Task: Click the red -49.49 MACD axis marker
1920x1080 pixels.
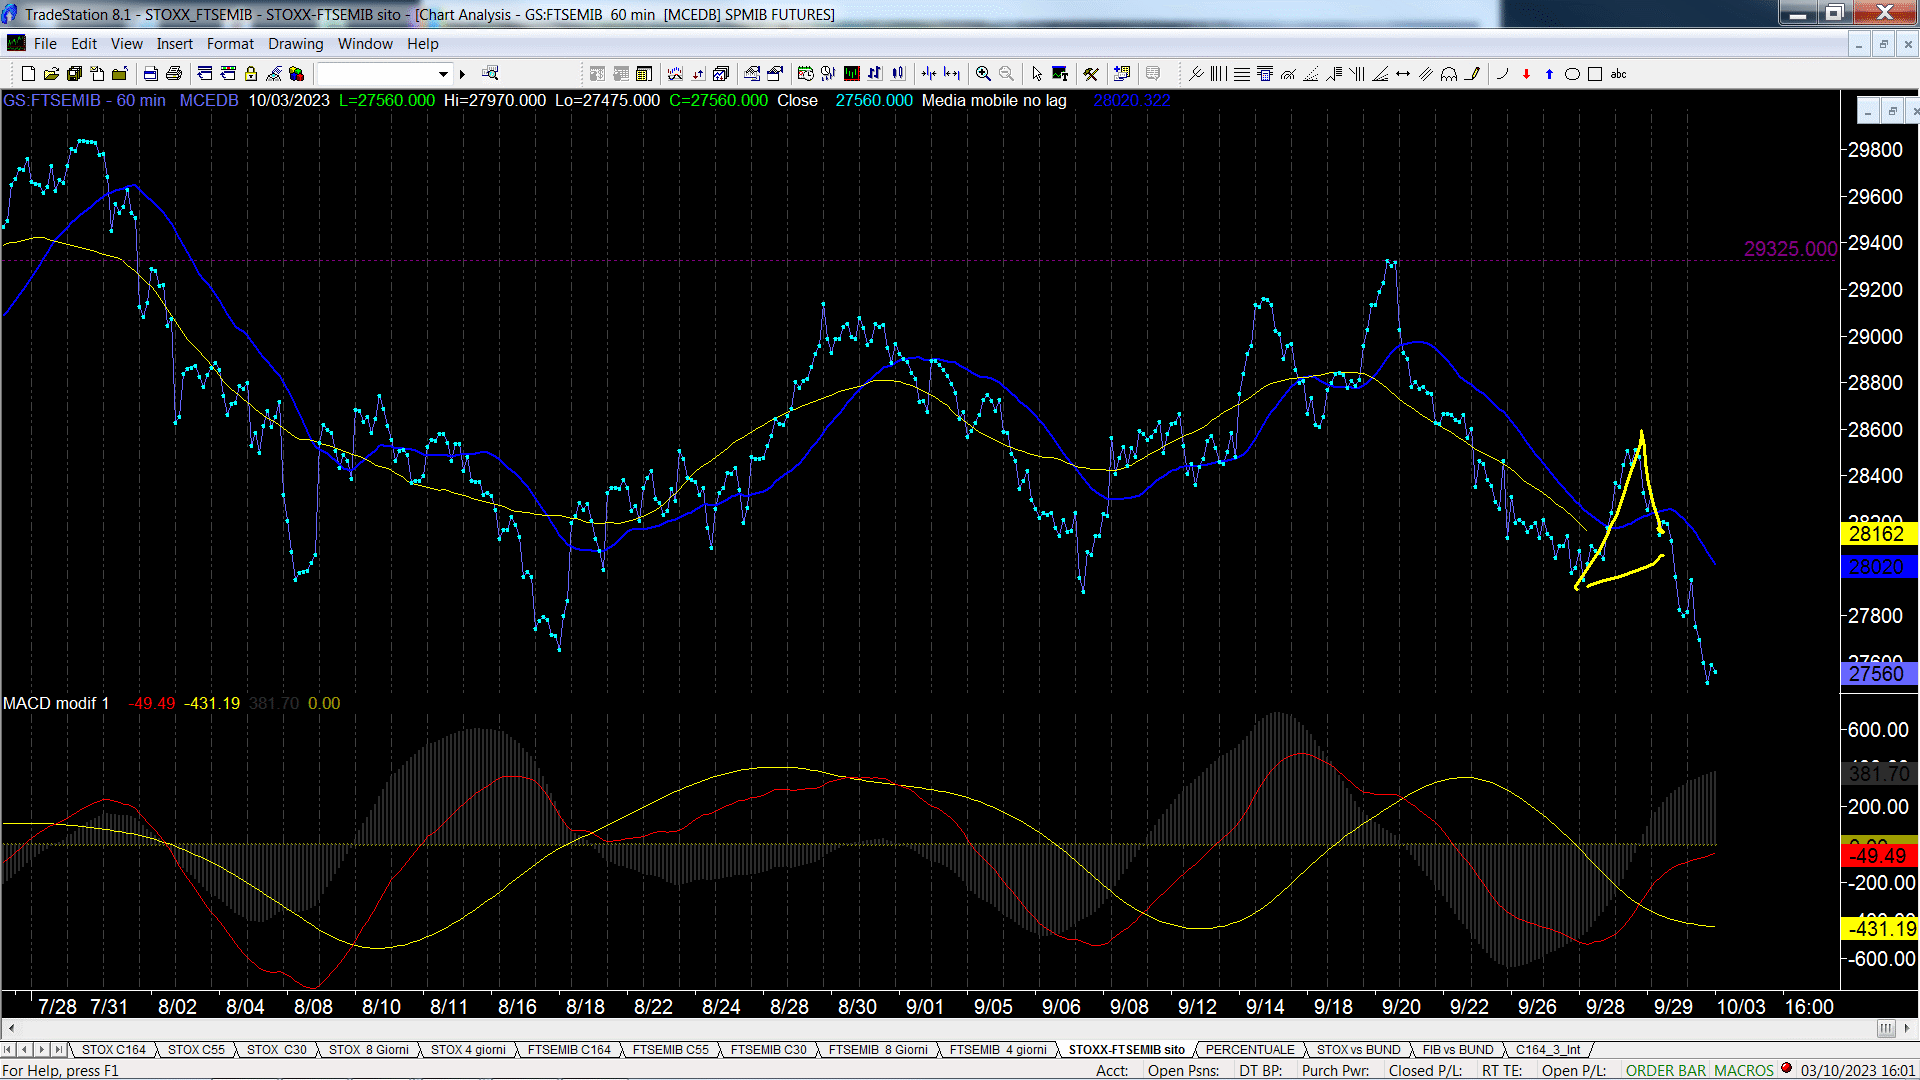Action: (1879, 855)
